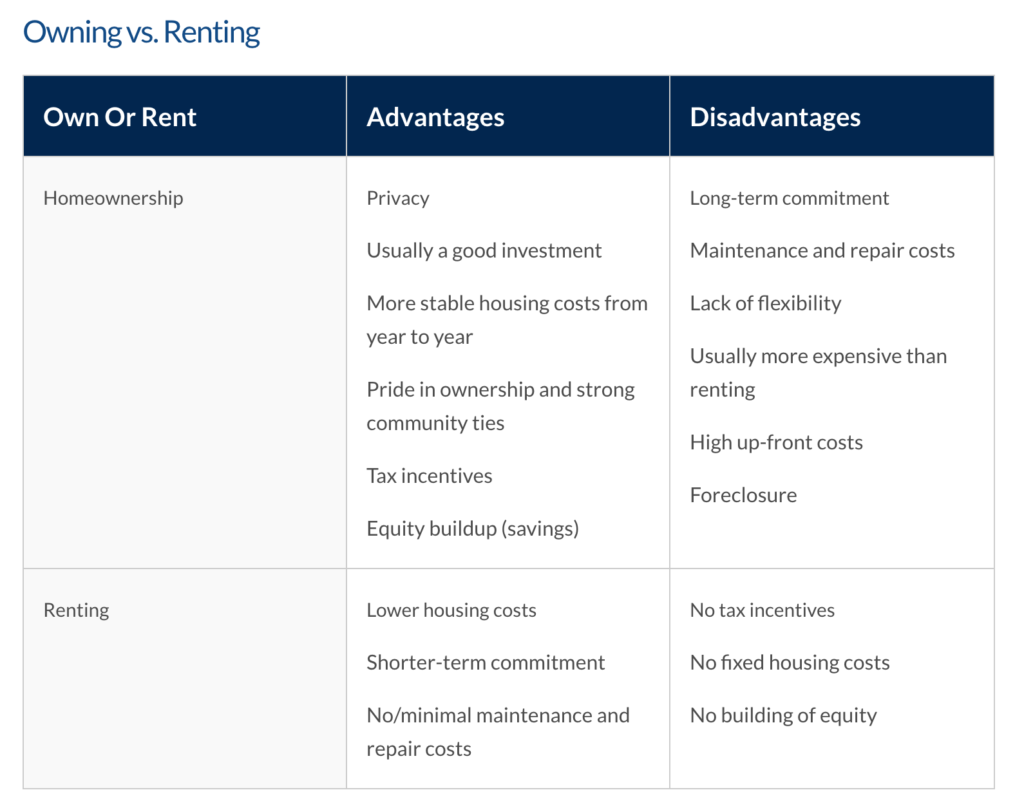Screen dimensions: 1024x799
Task: Select "Usually a good investment" text
Action: [x=484, y=251]
